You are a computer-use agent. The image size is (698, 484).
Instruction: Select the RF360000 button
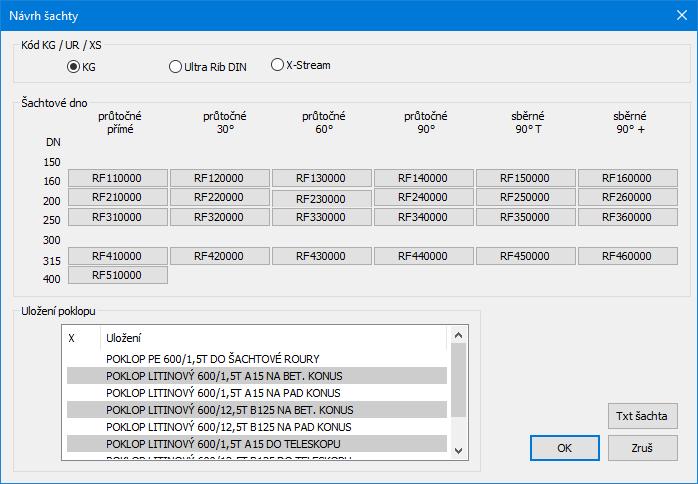628,217
